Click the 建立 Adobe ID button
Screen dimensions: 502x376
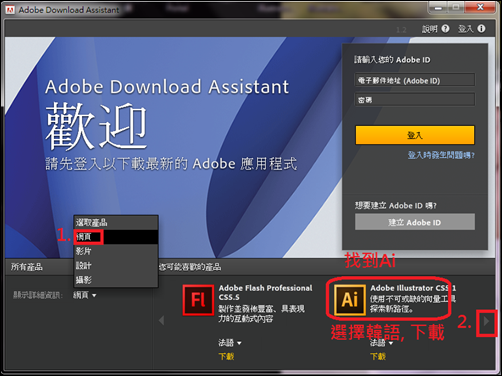[415, 222]
